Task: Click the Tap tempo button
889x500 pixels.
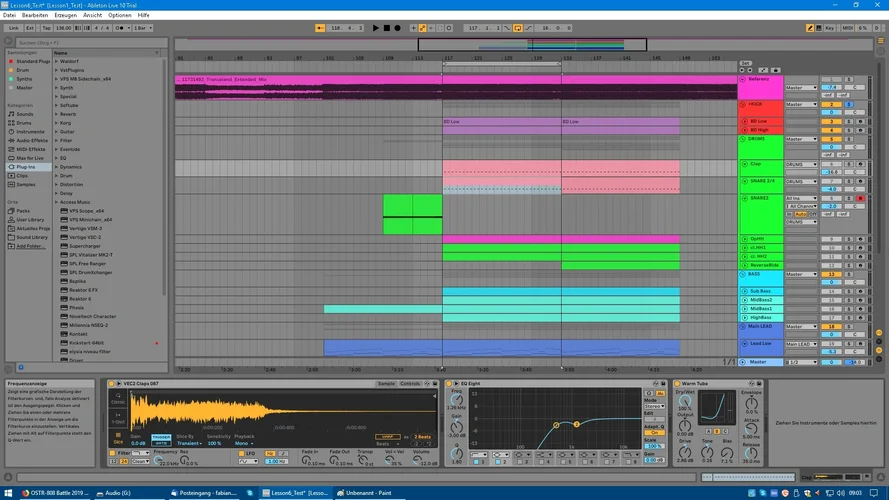Action: coord(47,28)
